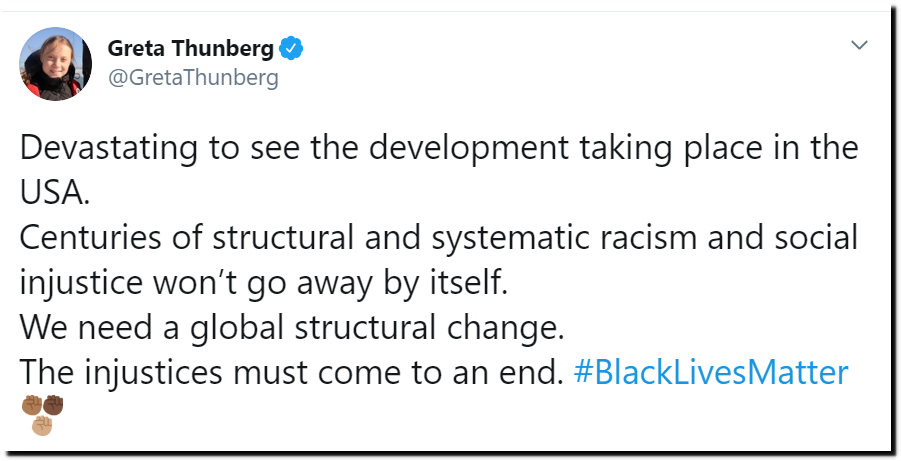Open the #BlackLivesMatter hashtag link

click(x=711, y=372)
